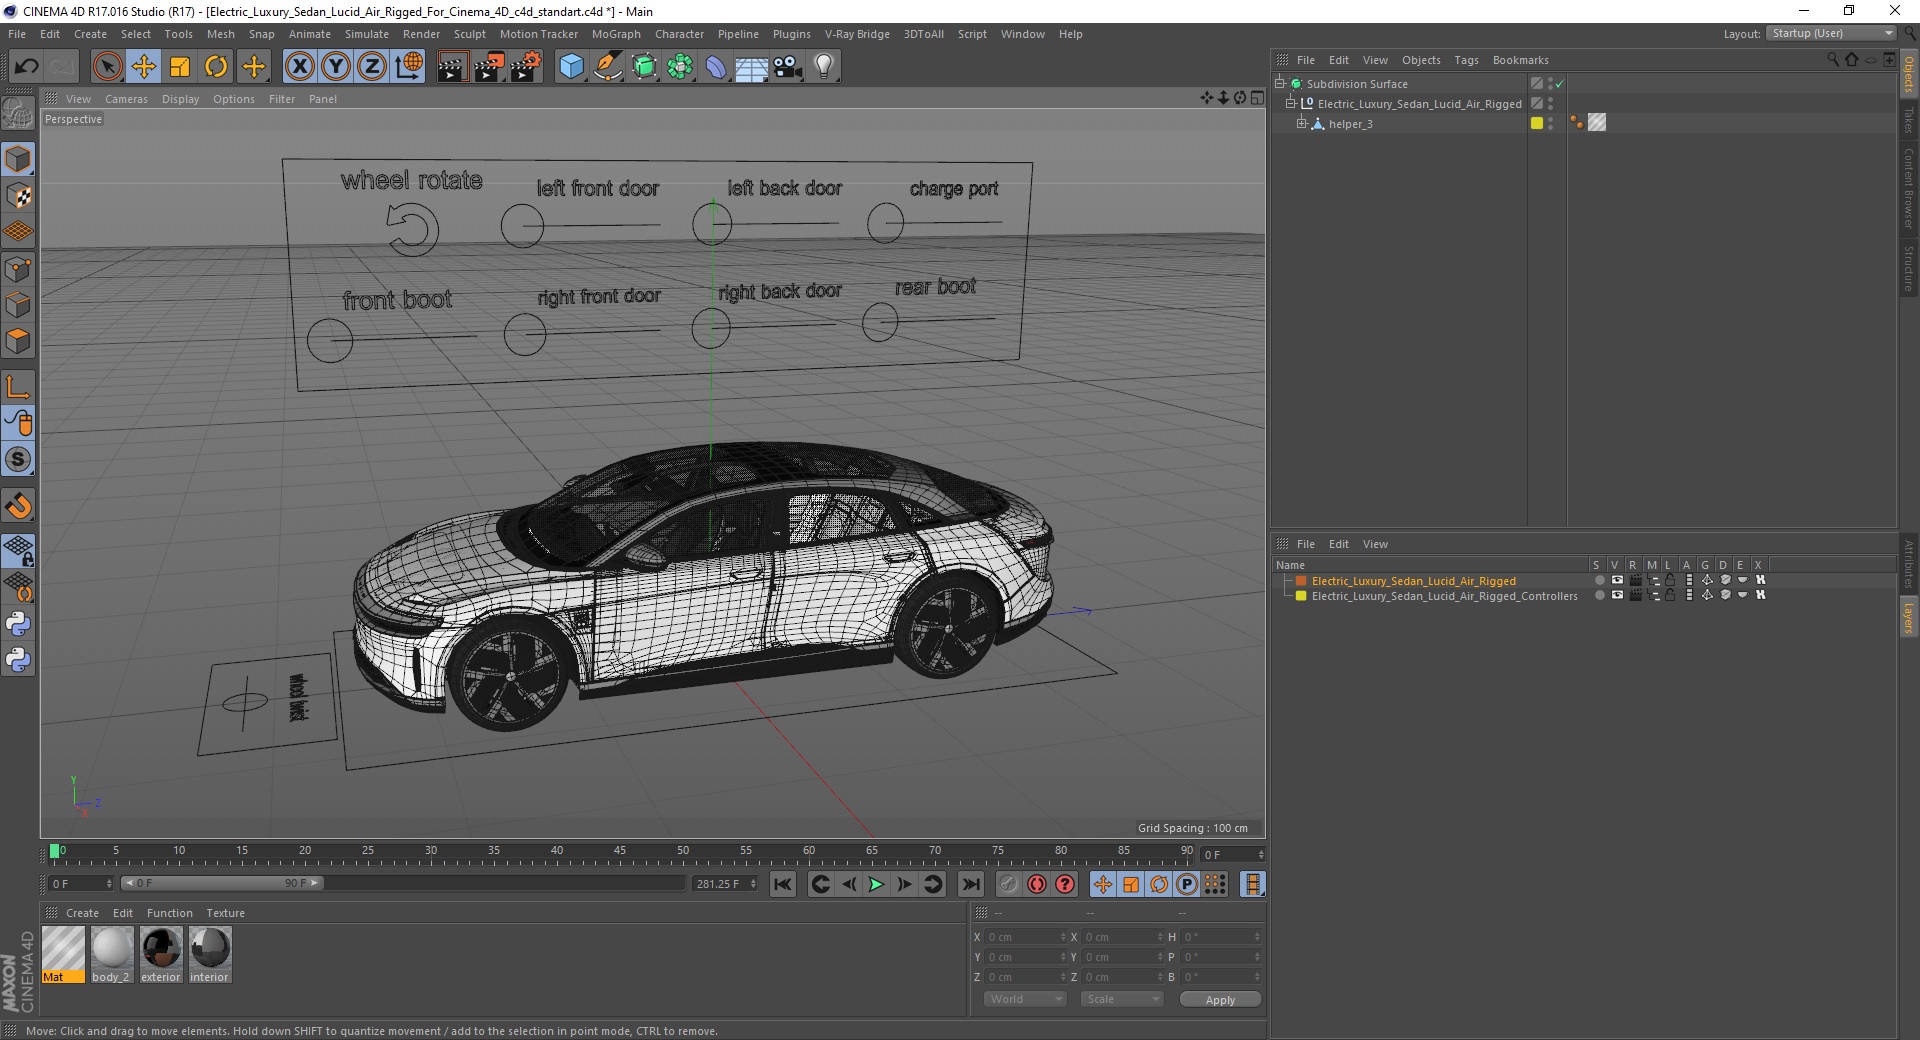The width and height of the screenshot is (1920, 1040).
Task: Open Object Manager Tags menu
Action: click(x=1466, y=60)
